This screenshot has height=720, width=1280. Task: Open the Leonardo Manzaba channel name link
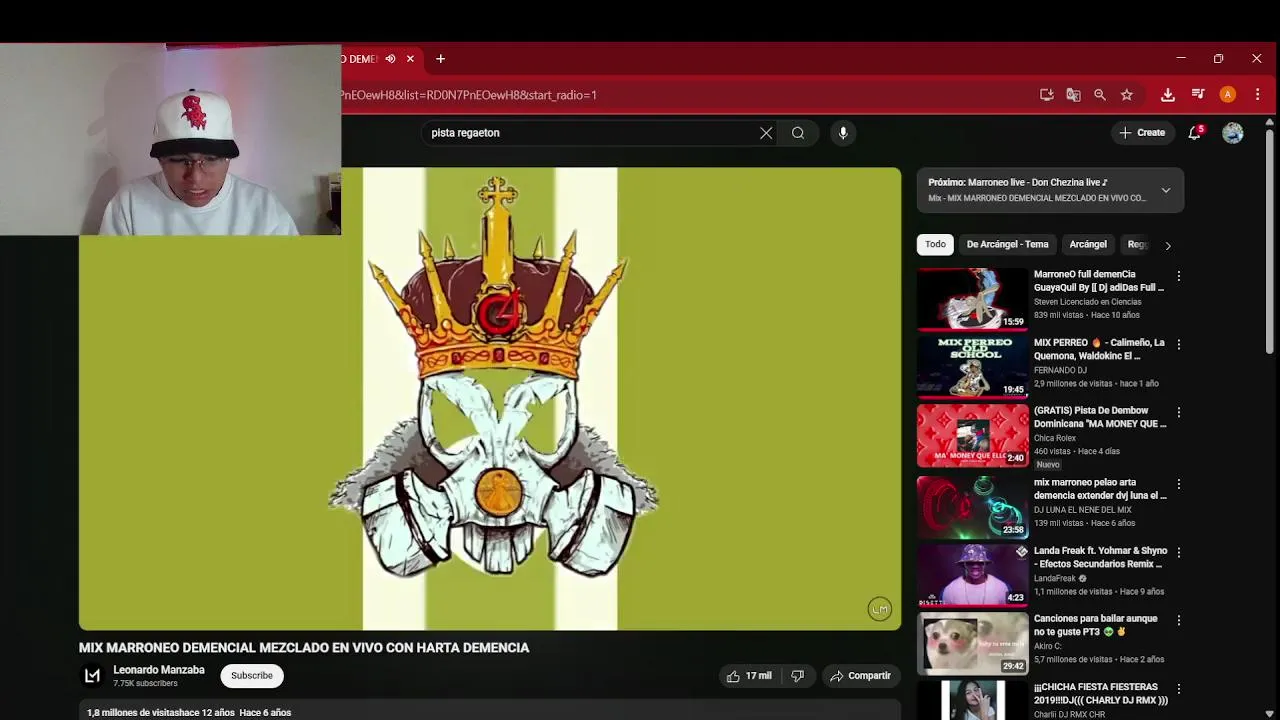159,670
